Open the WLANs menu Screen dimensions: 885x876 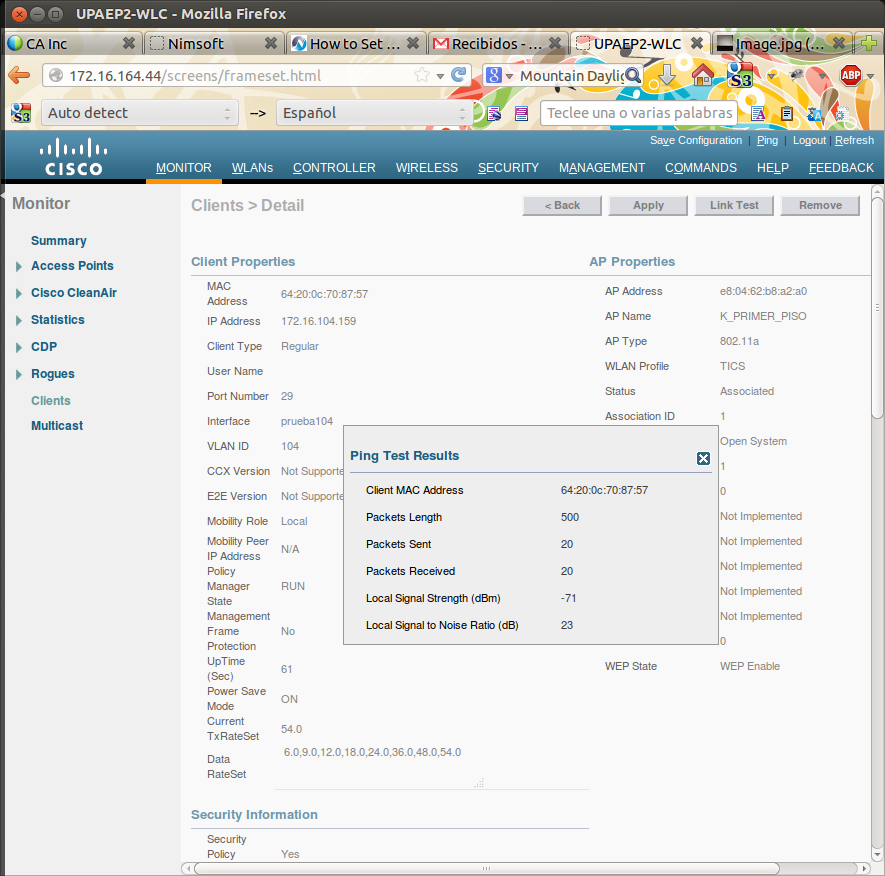pyautogui.click(x=252, y=168)
